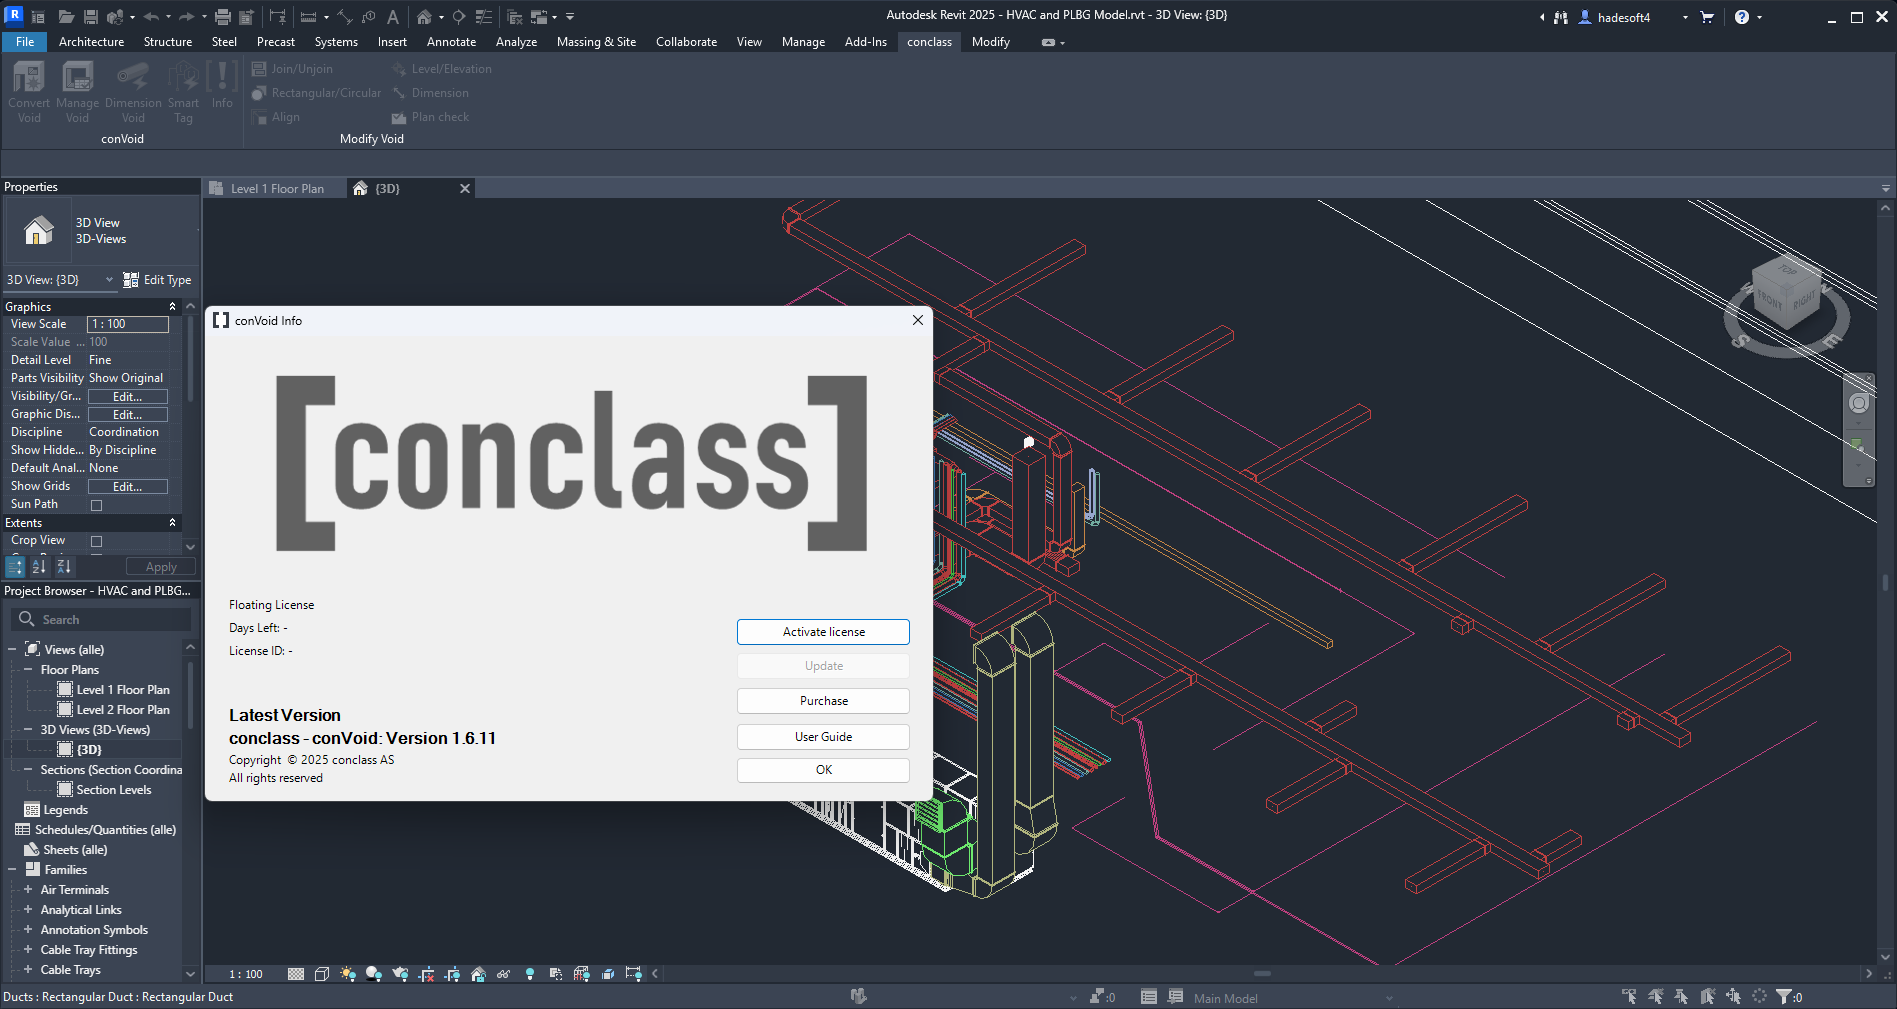This screenshot has width=1897, height=1009.
Task: Open a project with the Open folder icon
Action: coord(66,17)
